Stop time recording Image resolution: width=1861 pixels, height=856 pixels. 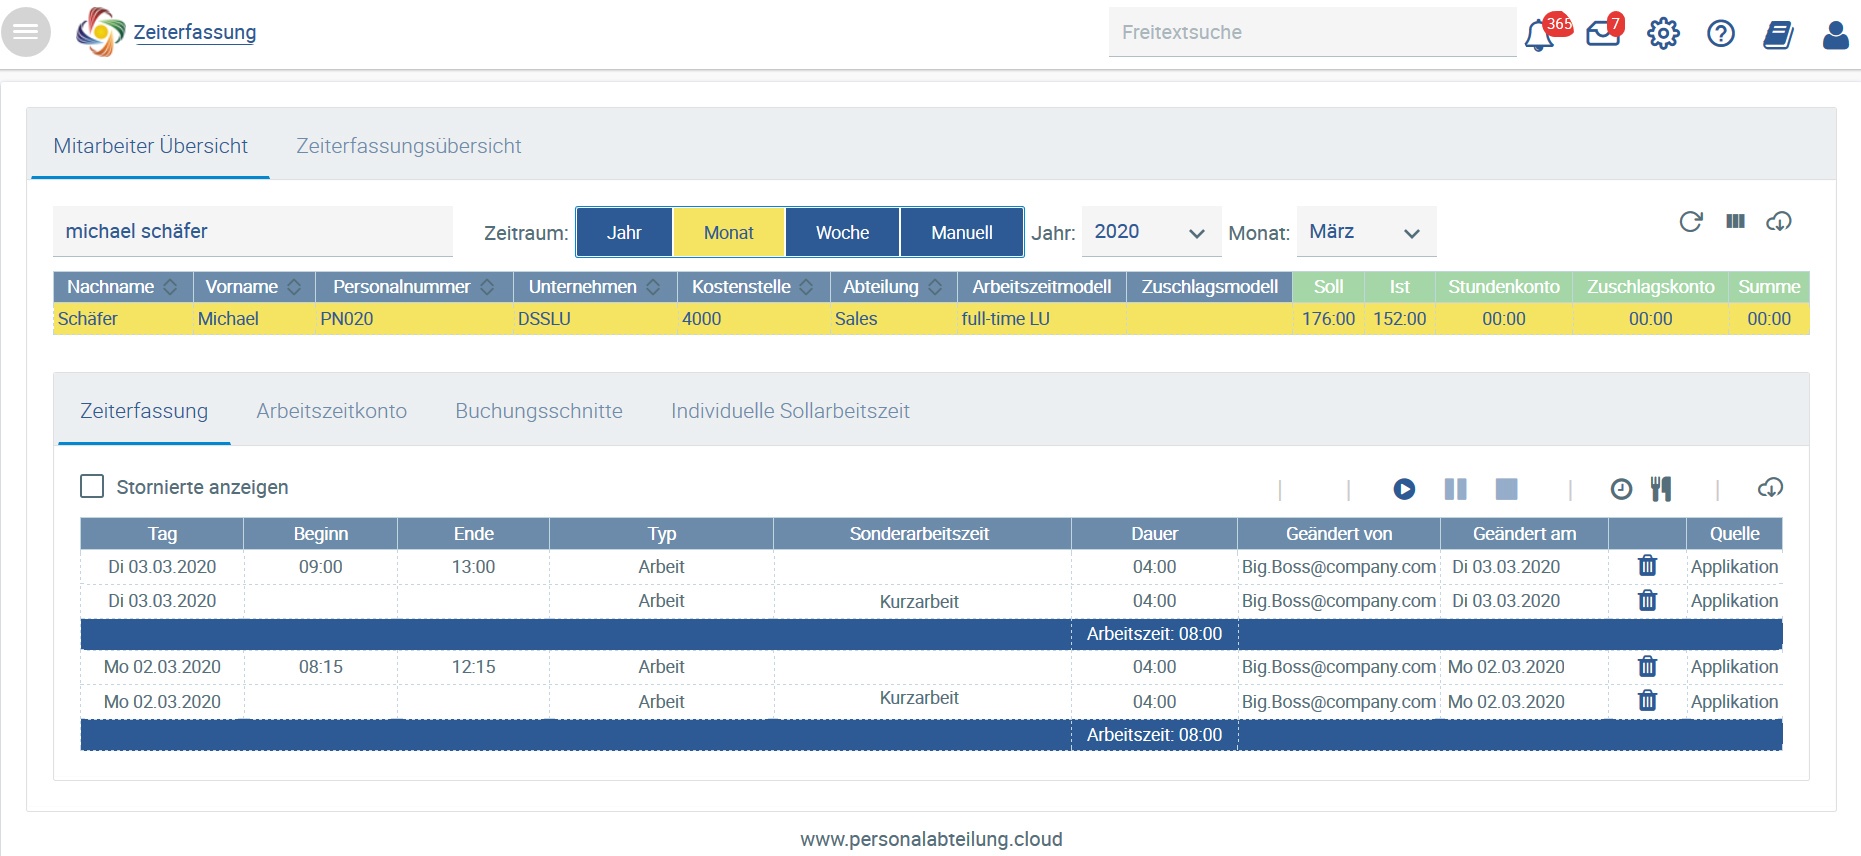tap(1507, 489)
